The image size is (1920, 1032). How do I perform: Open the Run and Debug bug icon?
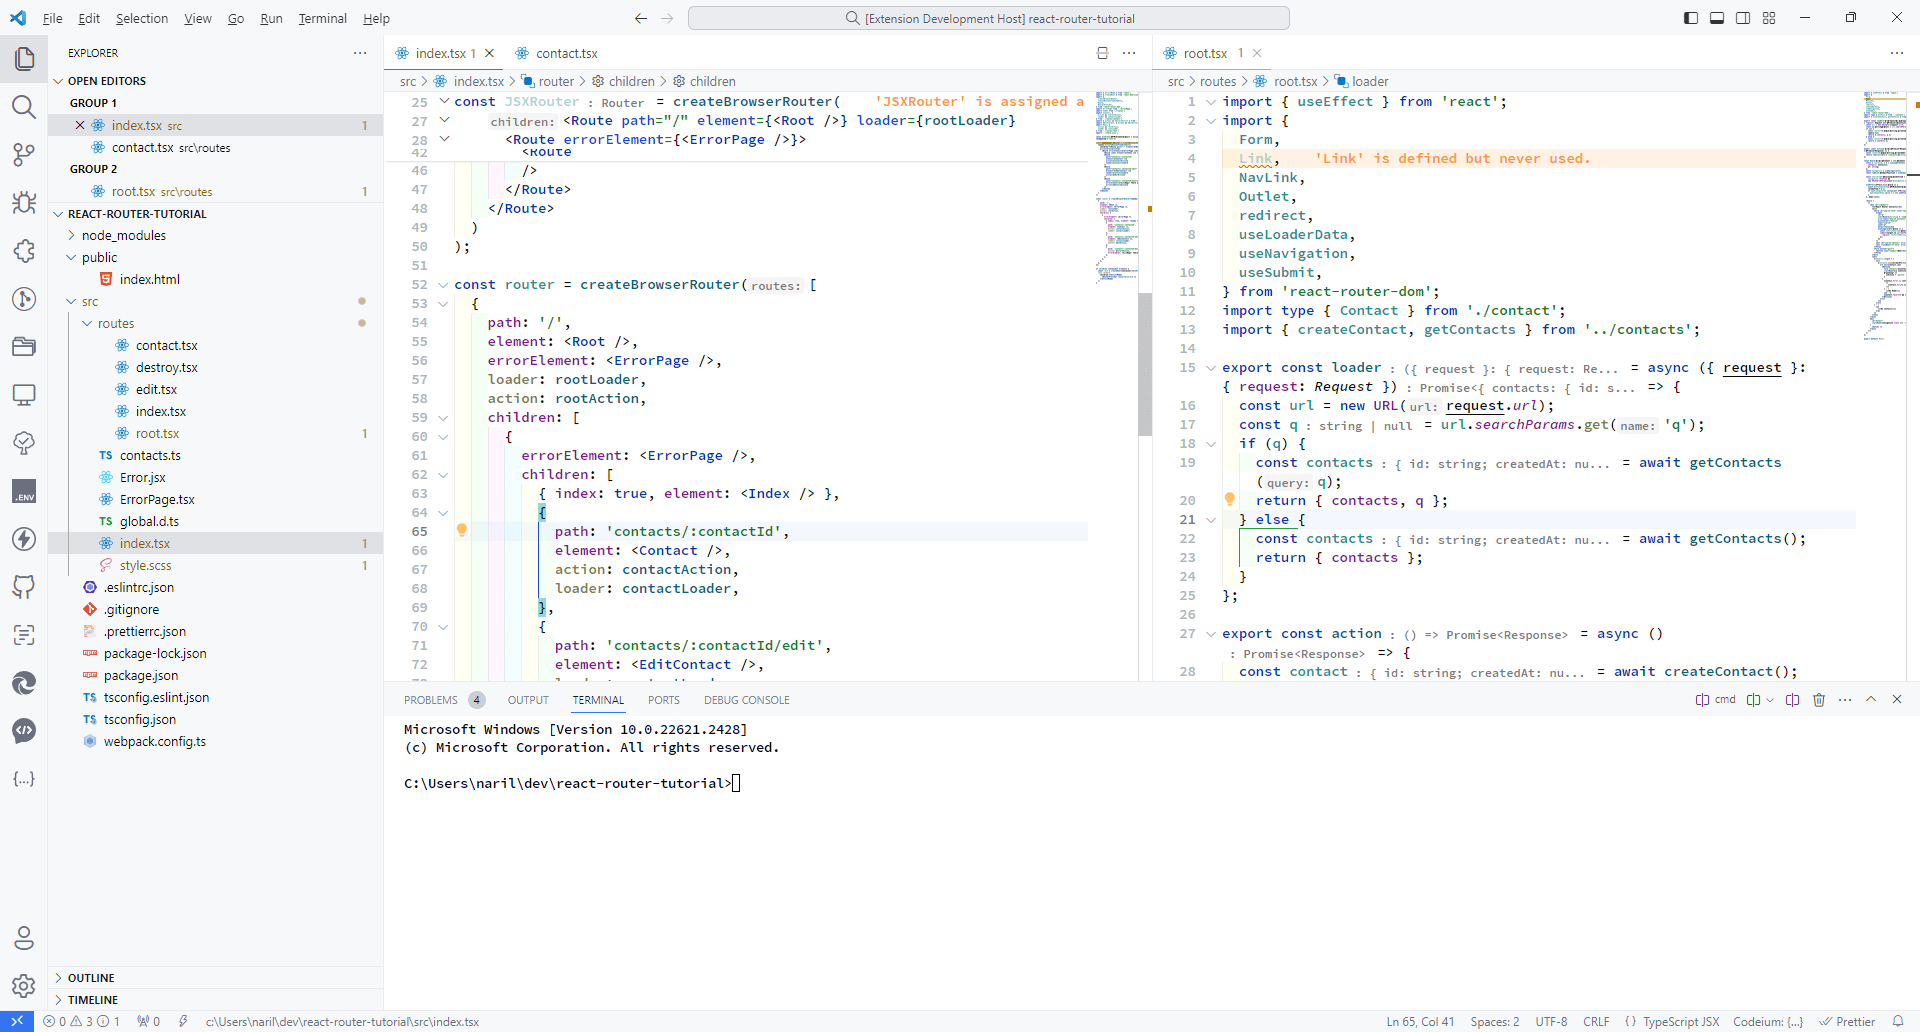pyautogui.click(x=24, y=203)
